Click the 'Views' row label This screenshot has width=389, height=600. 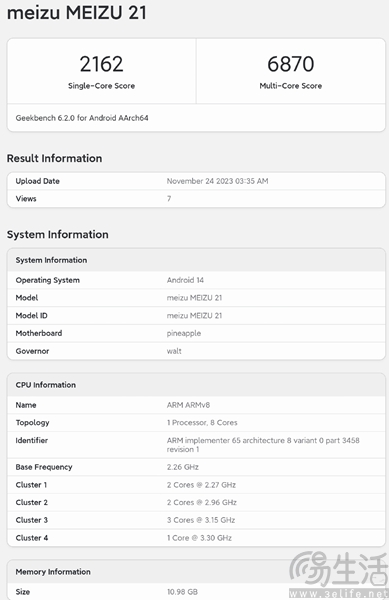(x=26, y=199)
